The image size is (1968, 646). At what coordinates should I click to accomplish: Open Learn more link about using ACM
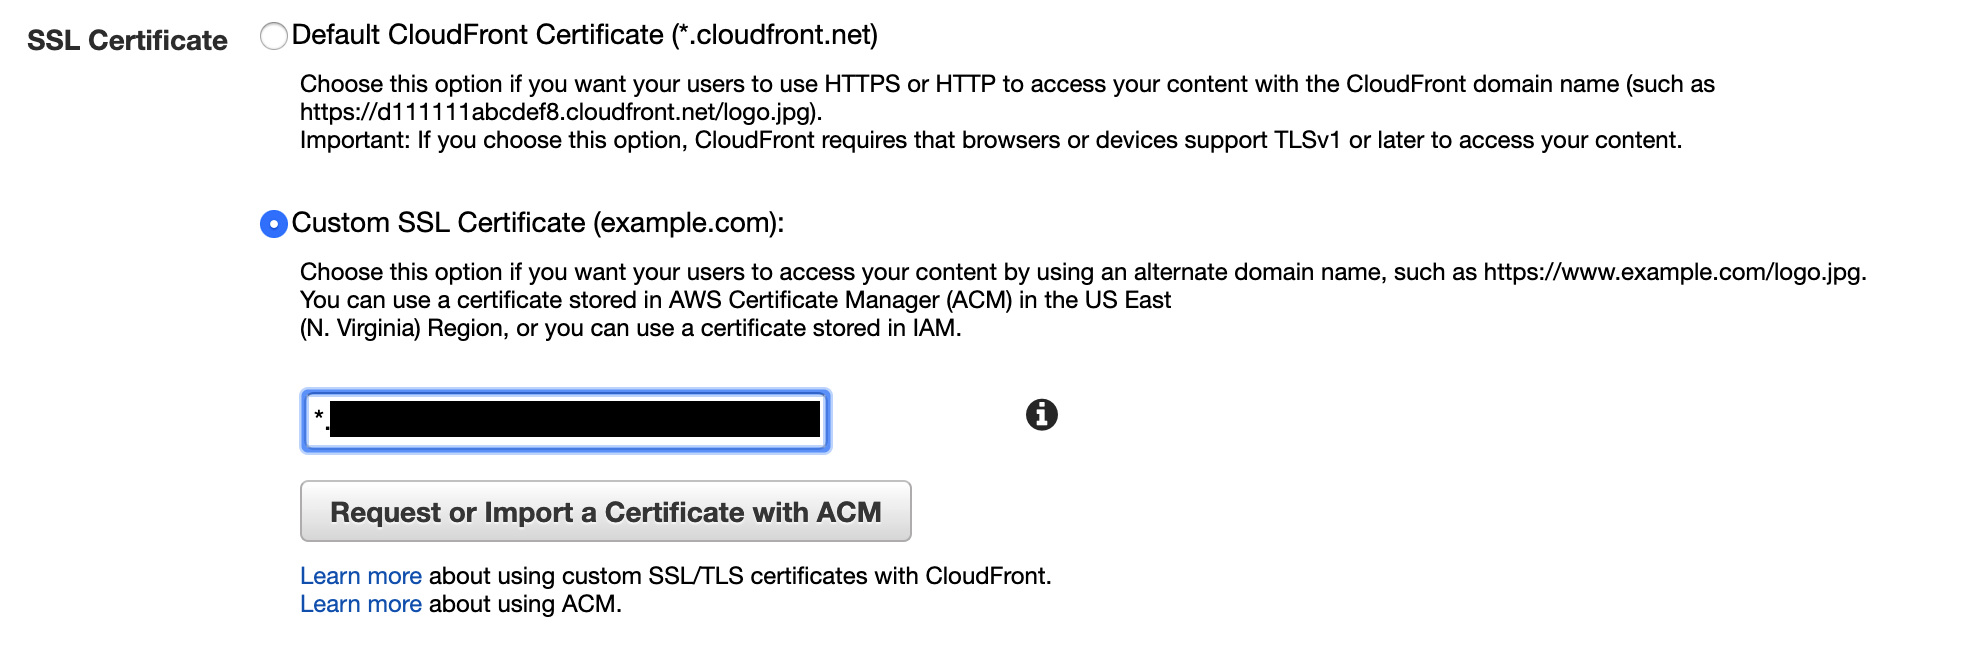click(x=361, y=604)
